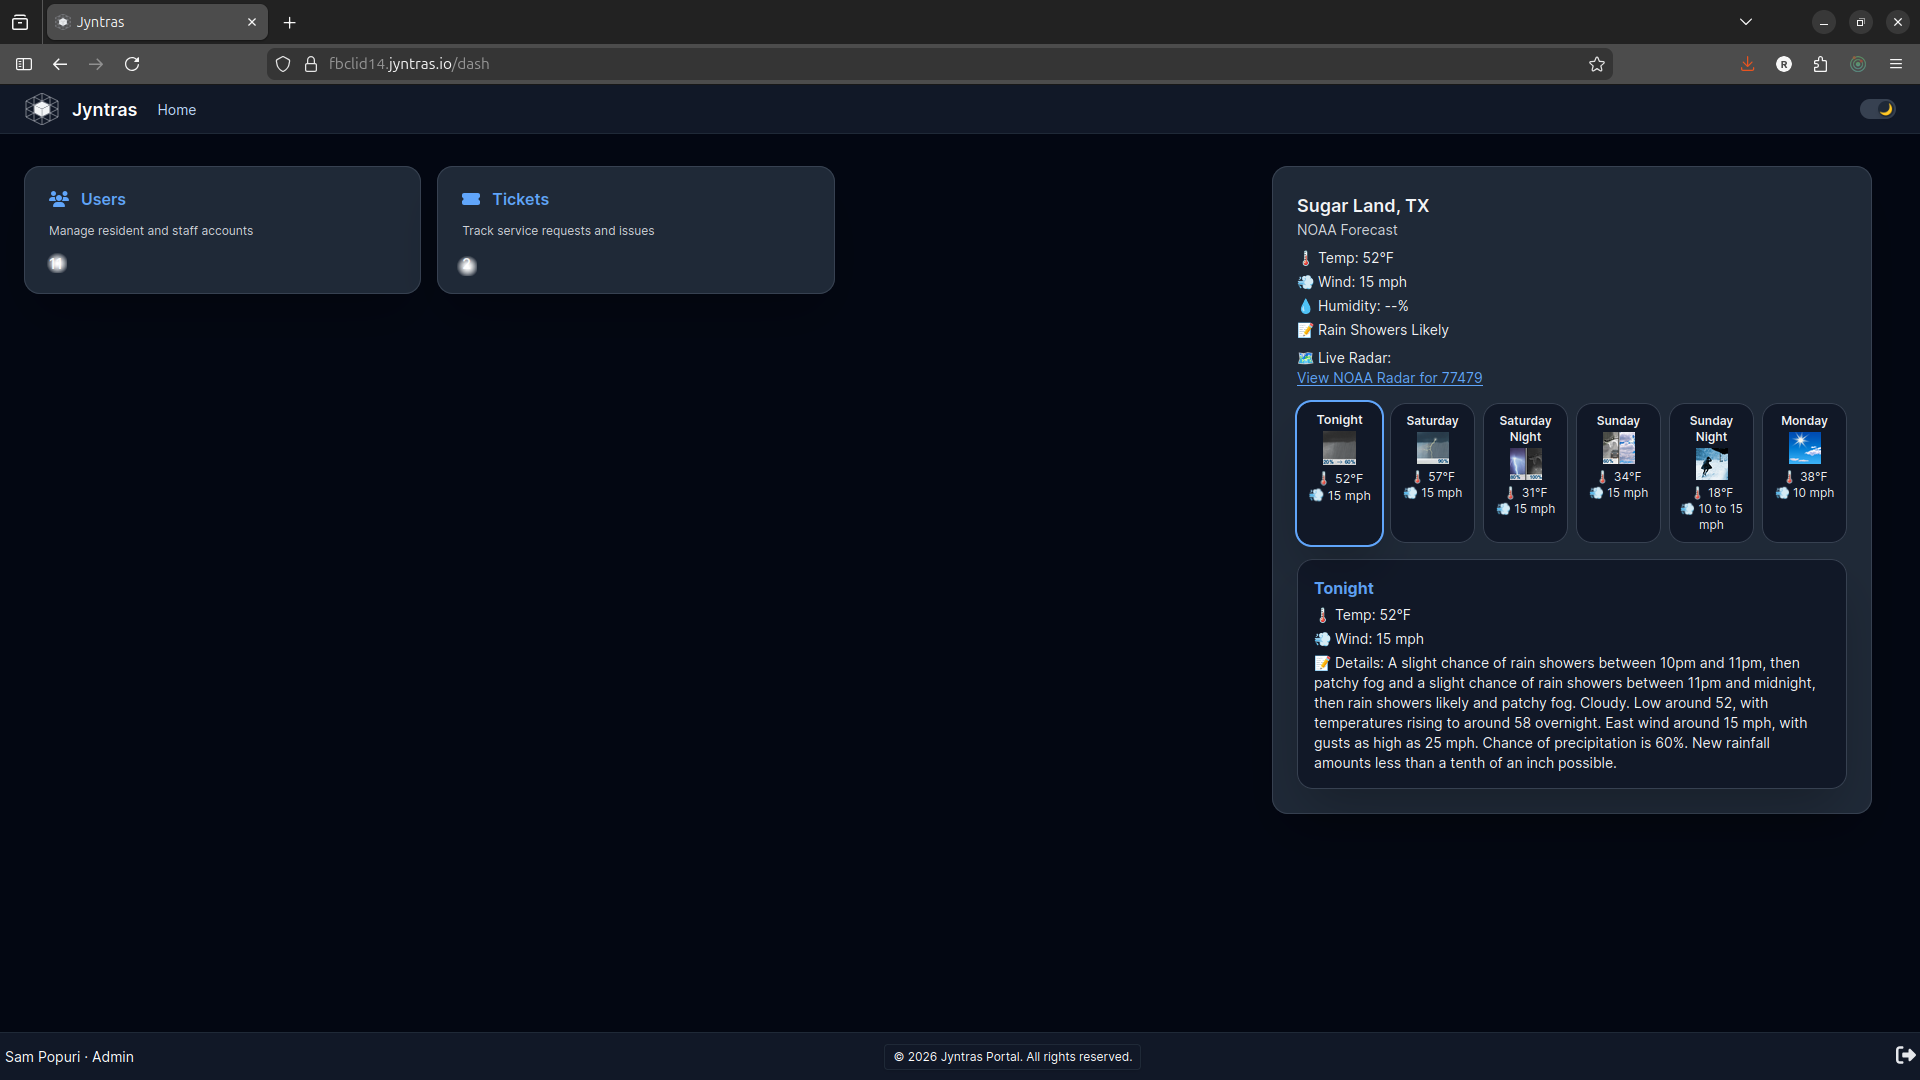Click View NOAA Radar for 77479 link

1389,378
